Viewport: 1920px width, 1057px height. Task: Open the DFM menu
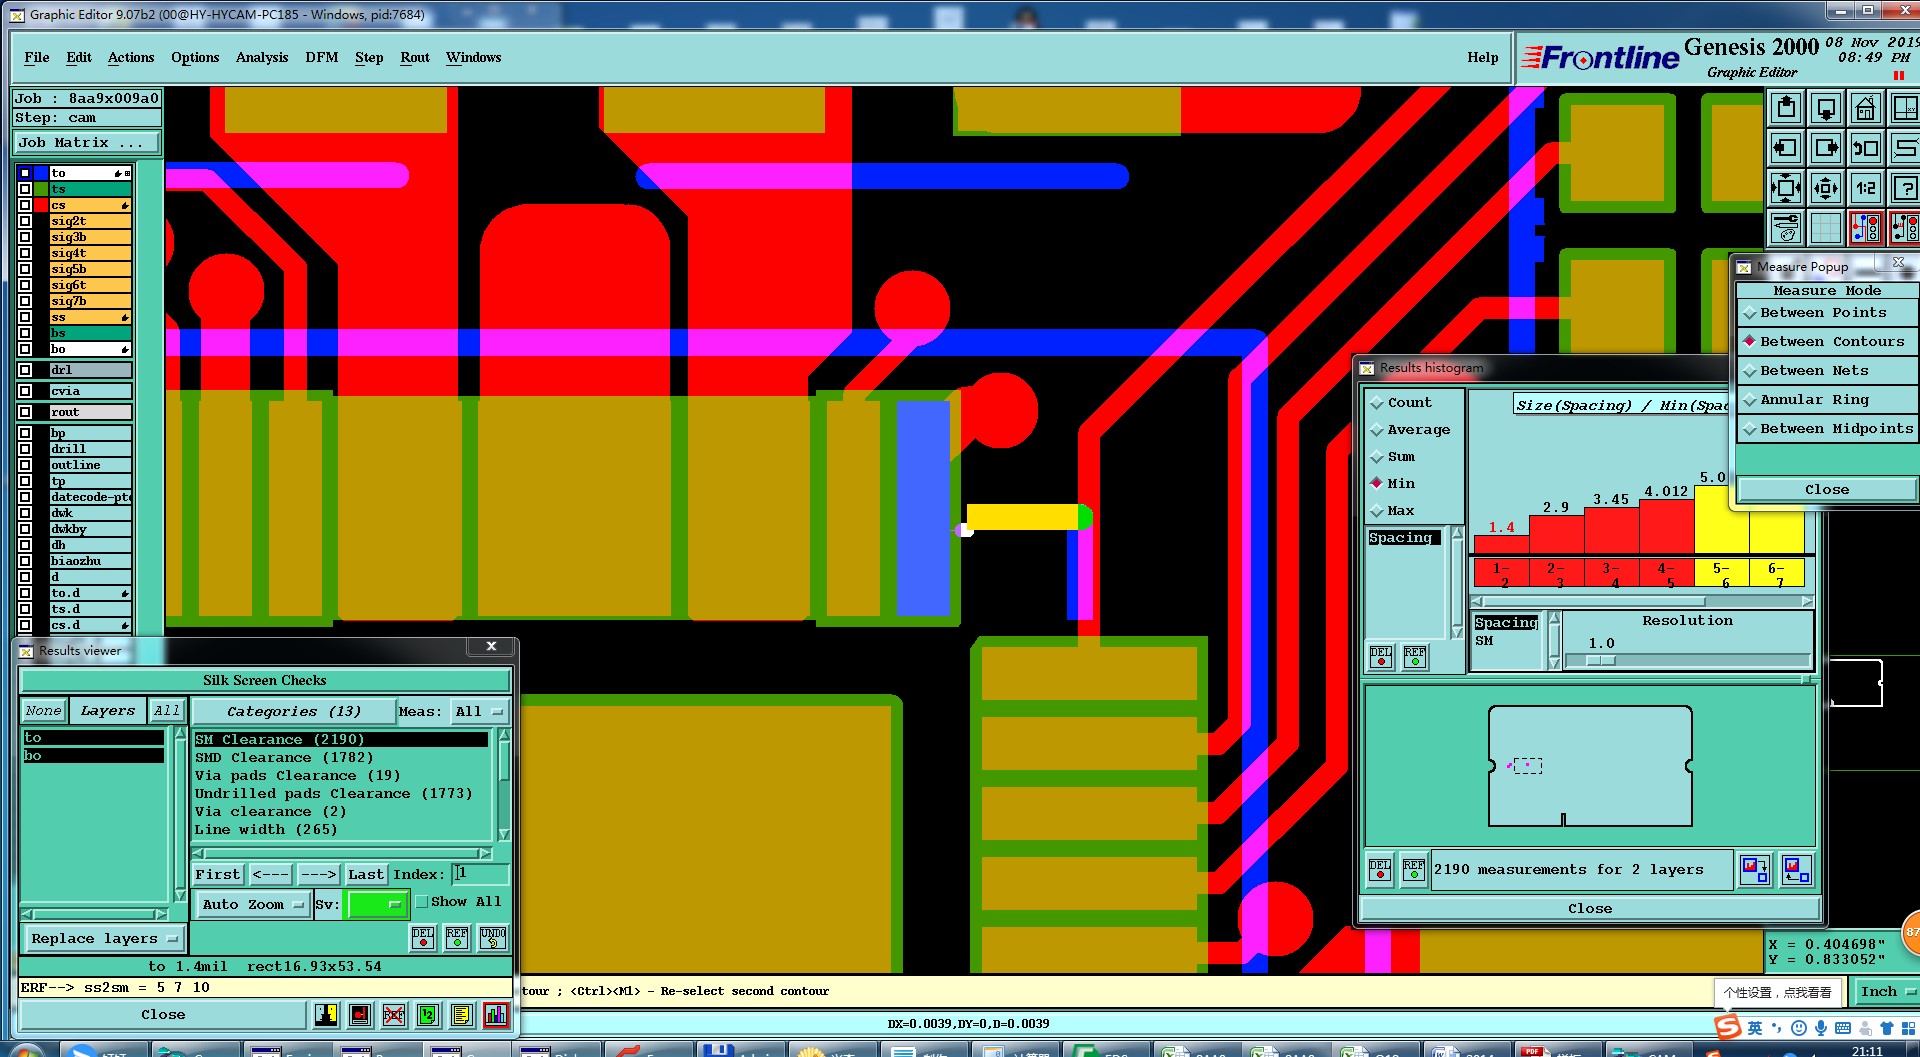point(322,58)
